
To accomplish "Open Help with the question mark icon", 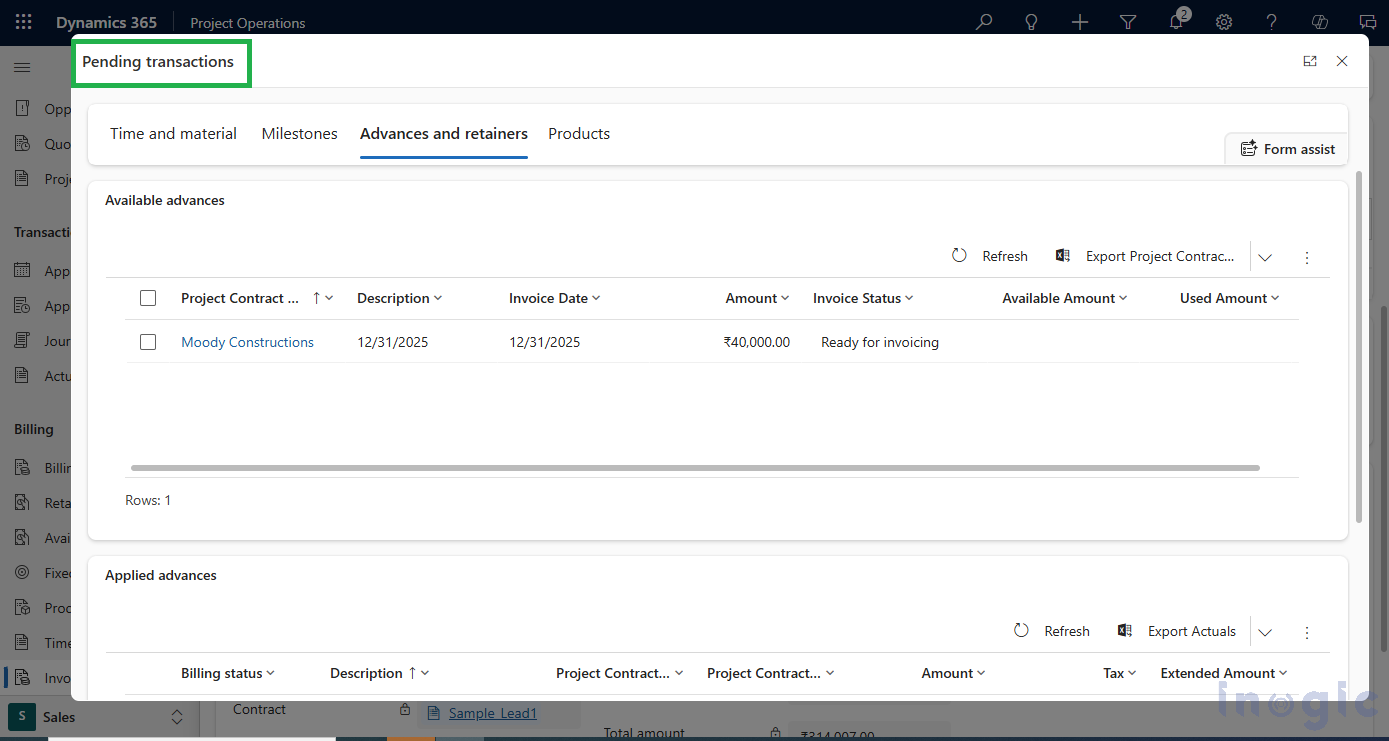I will pos(1272,22).
